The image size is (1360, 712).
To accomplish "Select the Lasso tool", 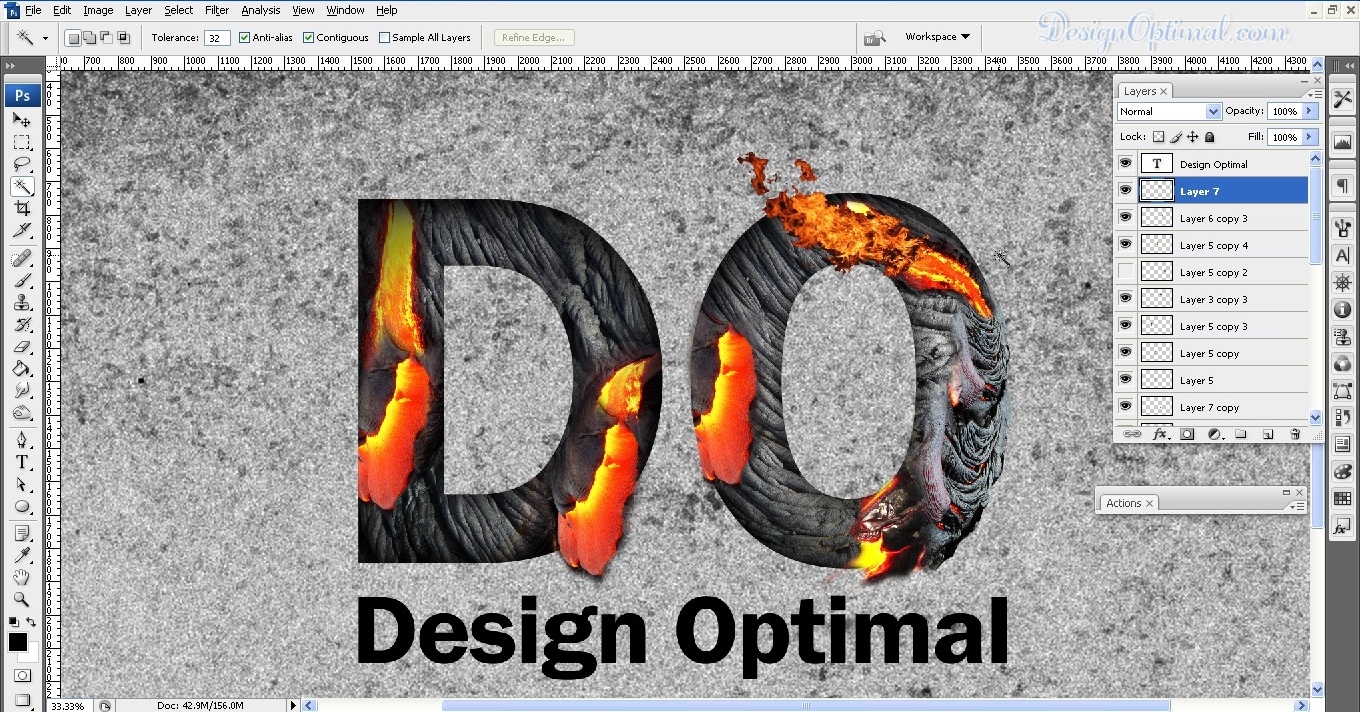I will [x=22, y=164].
